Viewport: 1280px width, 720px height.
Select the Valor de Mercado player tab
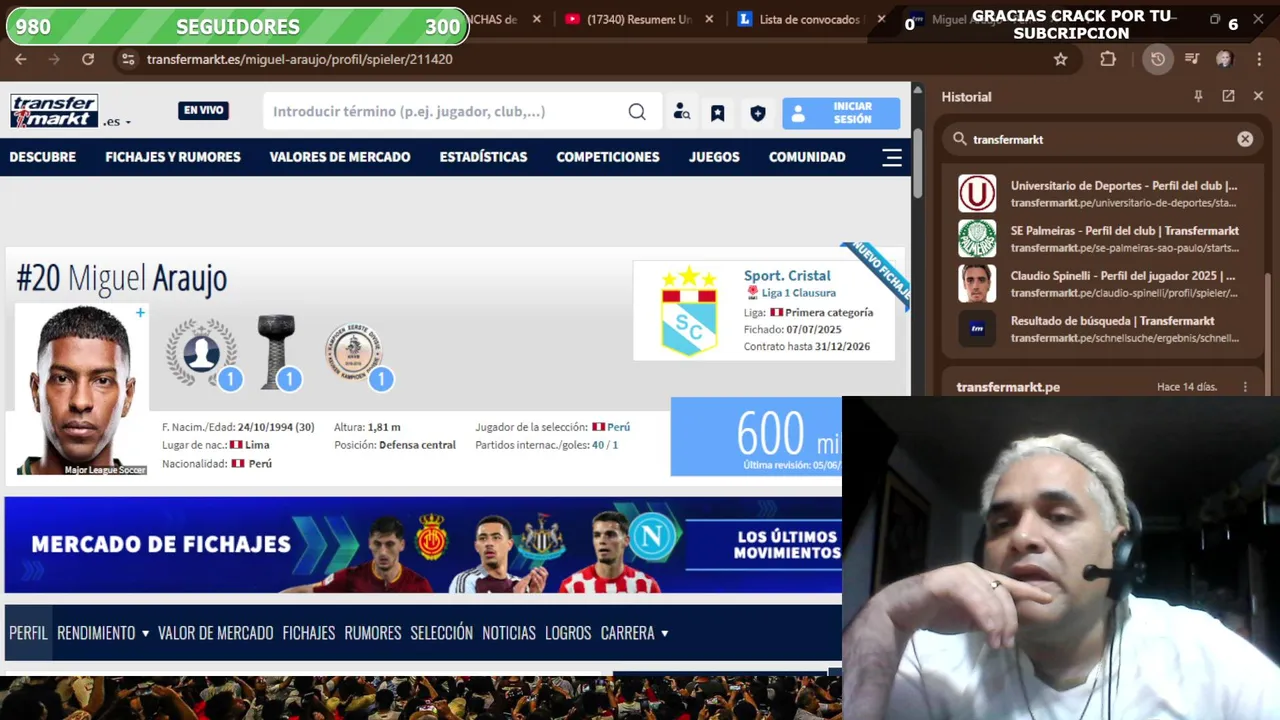[215, 633]
